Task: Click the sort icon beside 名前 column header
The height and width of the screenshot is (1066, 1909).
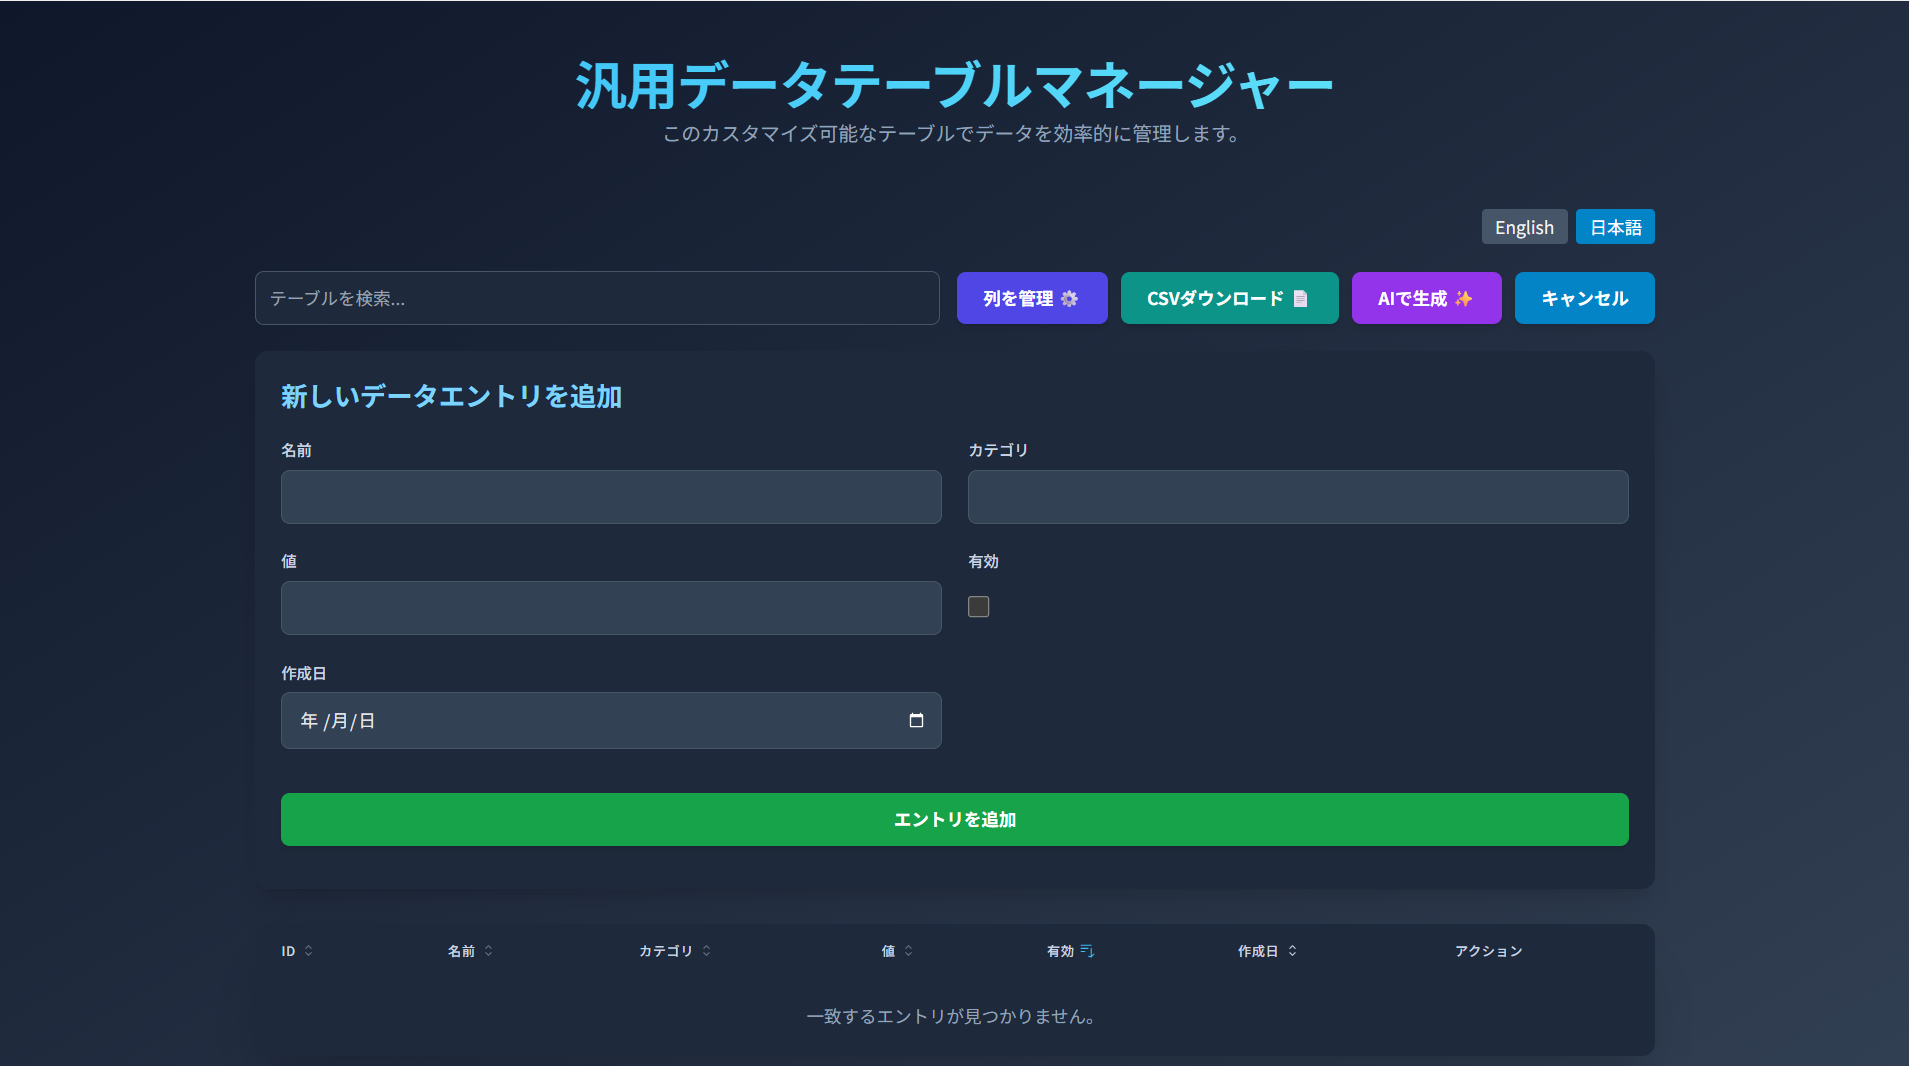Action: [488, 951]
